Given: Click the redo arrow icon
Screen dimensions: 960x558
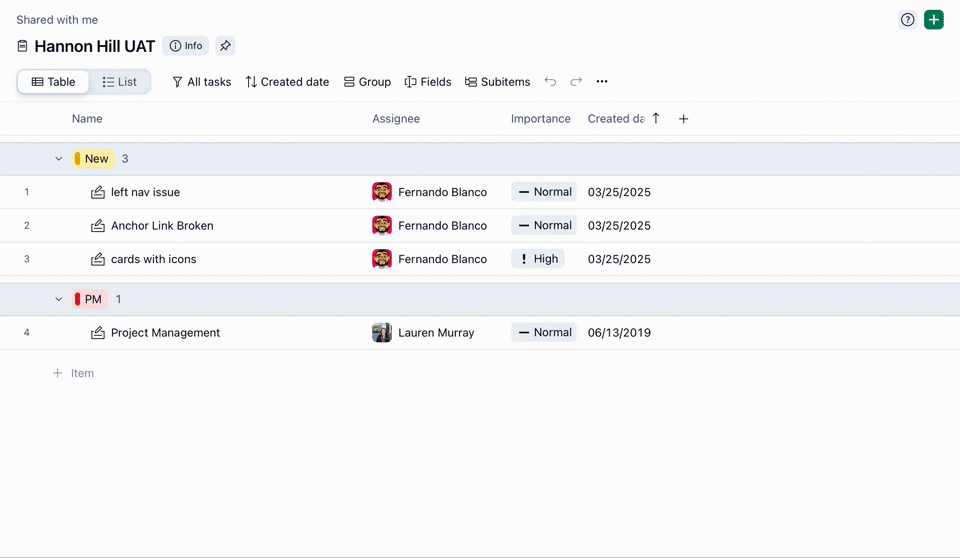Looking at the screenshot, I should 576,81.
